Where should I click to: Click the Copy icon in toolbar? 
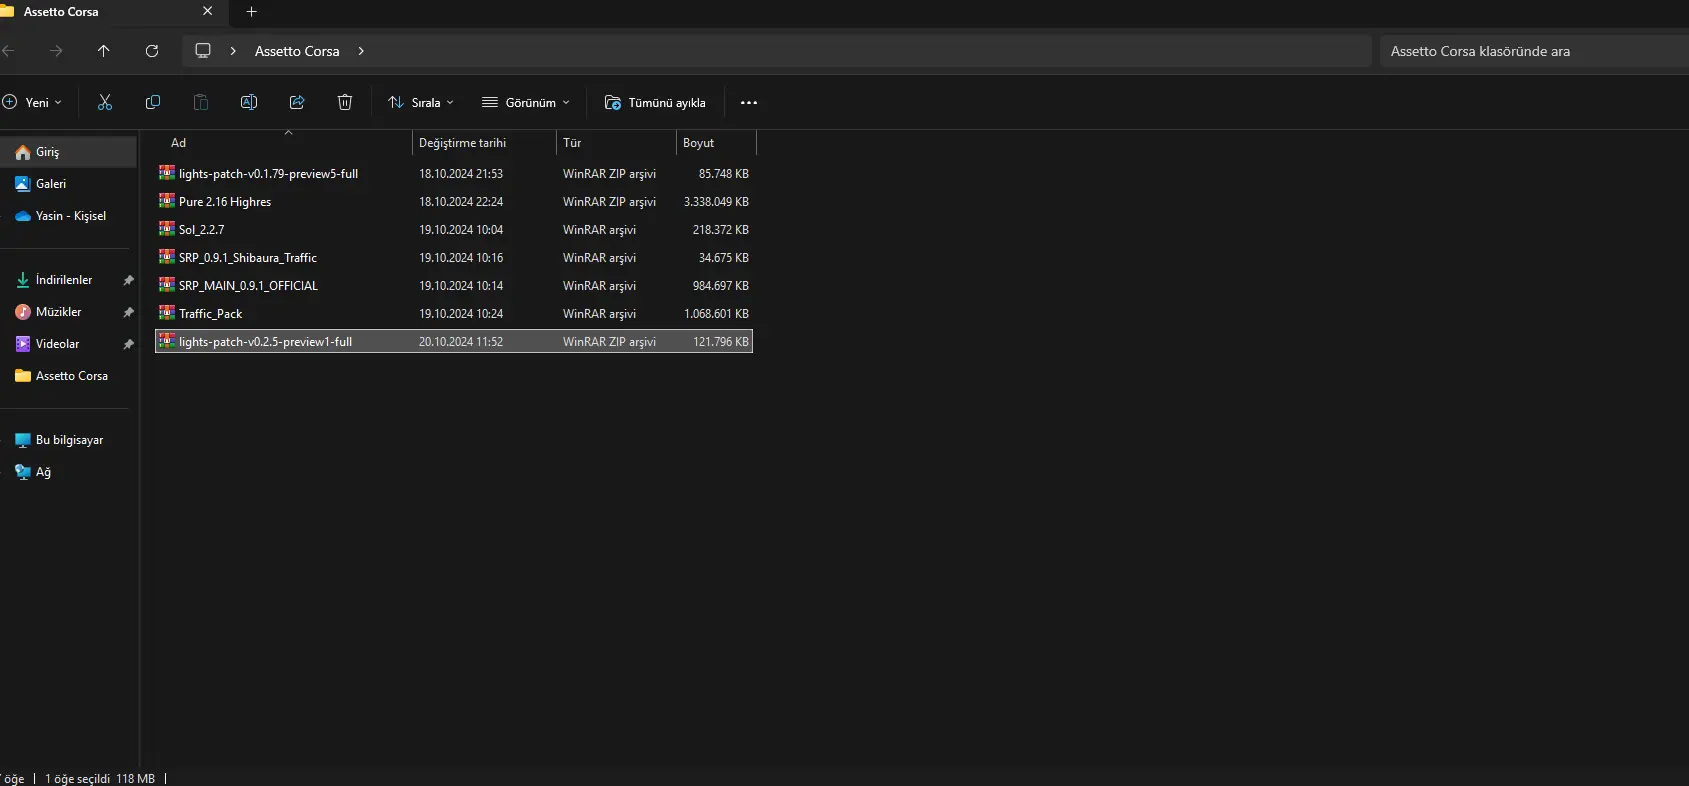153,102
